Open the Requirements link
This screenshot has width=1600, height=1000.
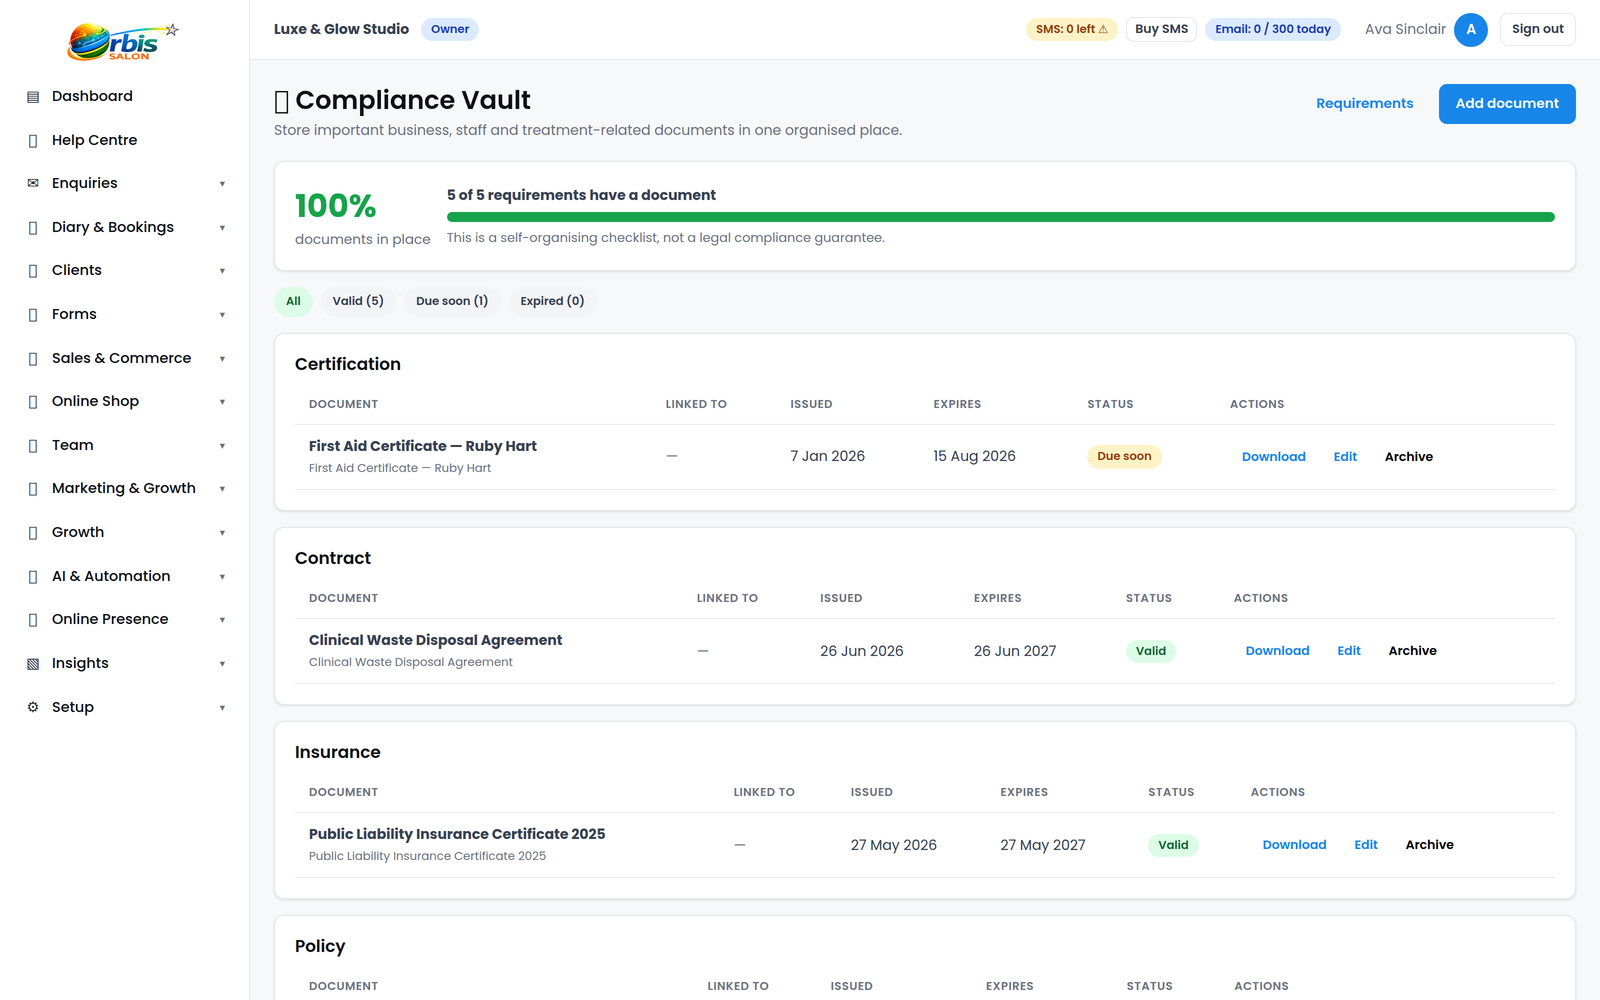click(x=1364, y=104)
